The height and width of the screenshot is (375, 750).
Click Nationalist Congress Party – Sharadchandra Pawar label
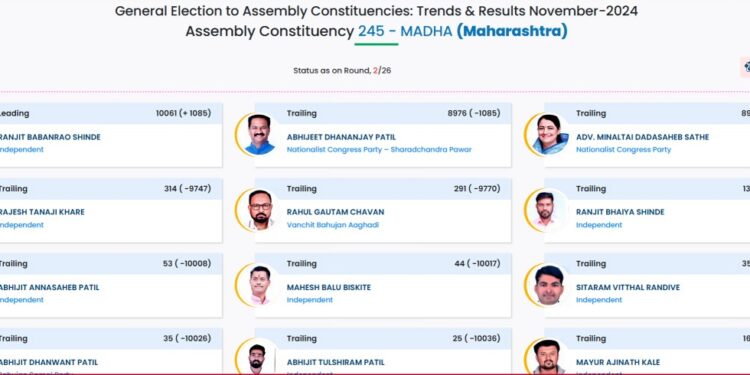379,150
